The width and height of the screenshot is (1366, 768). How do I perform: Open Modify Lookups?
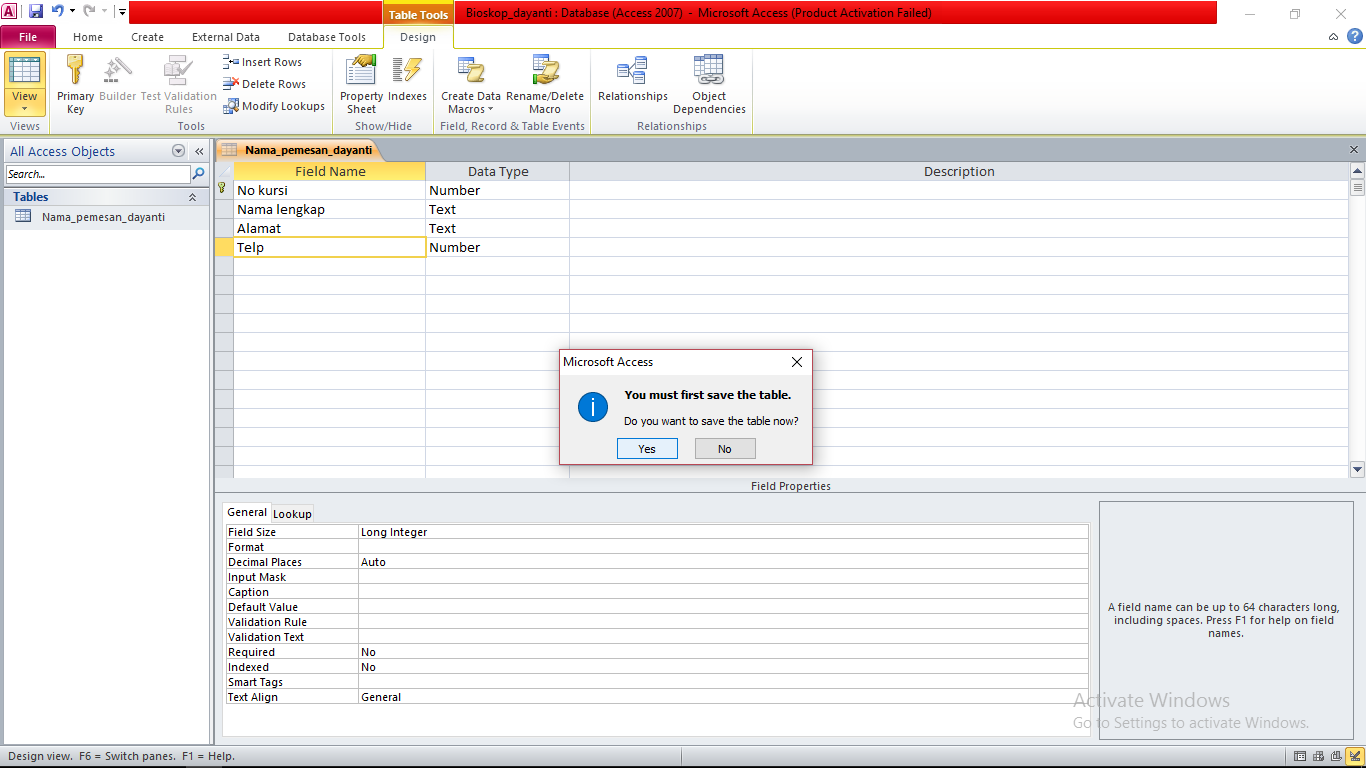274,106
